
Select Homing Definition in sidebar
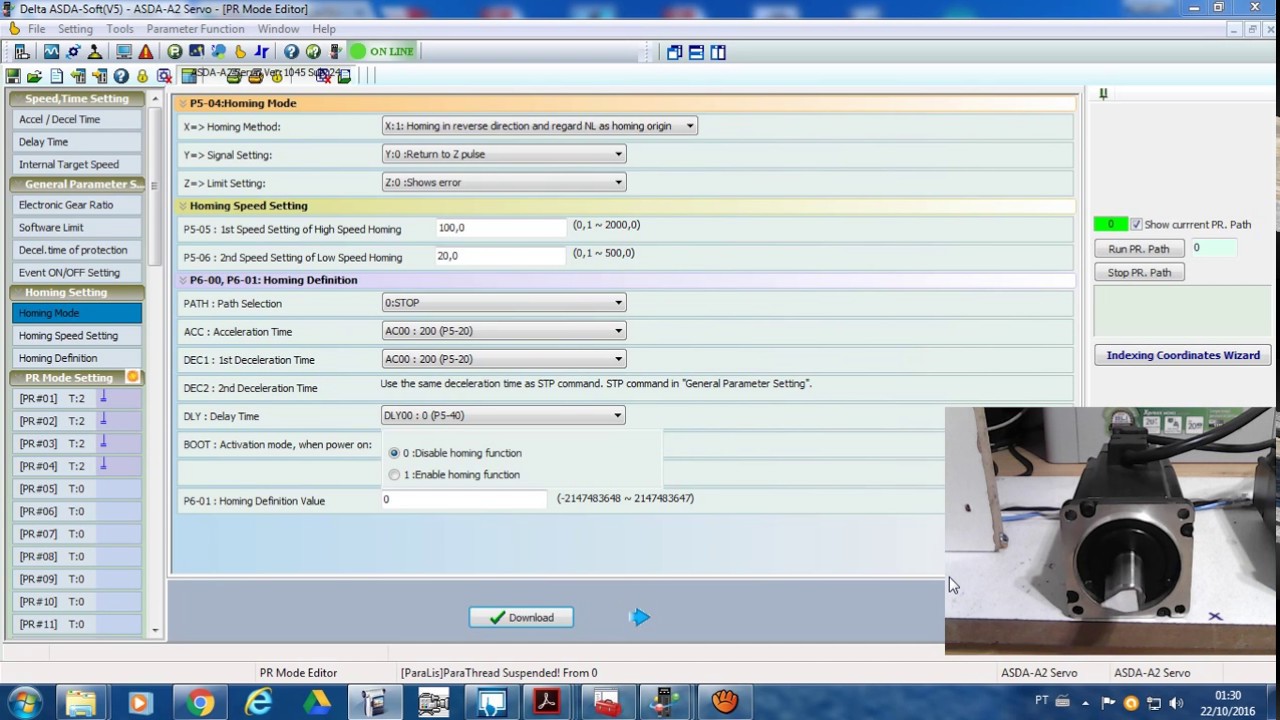(x=77, y=358)
